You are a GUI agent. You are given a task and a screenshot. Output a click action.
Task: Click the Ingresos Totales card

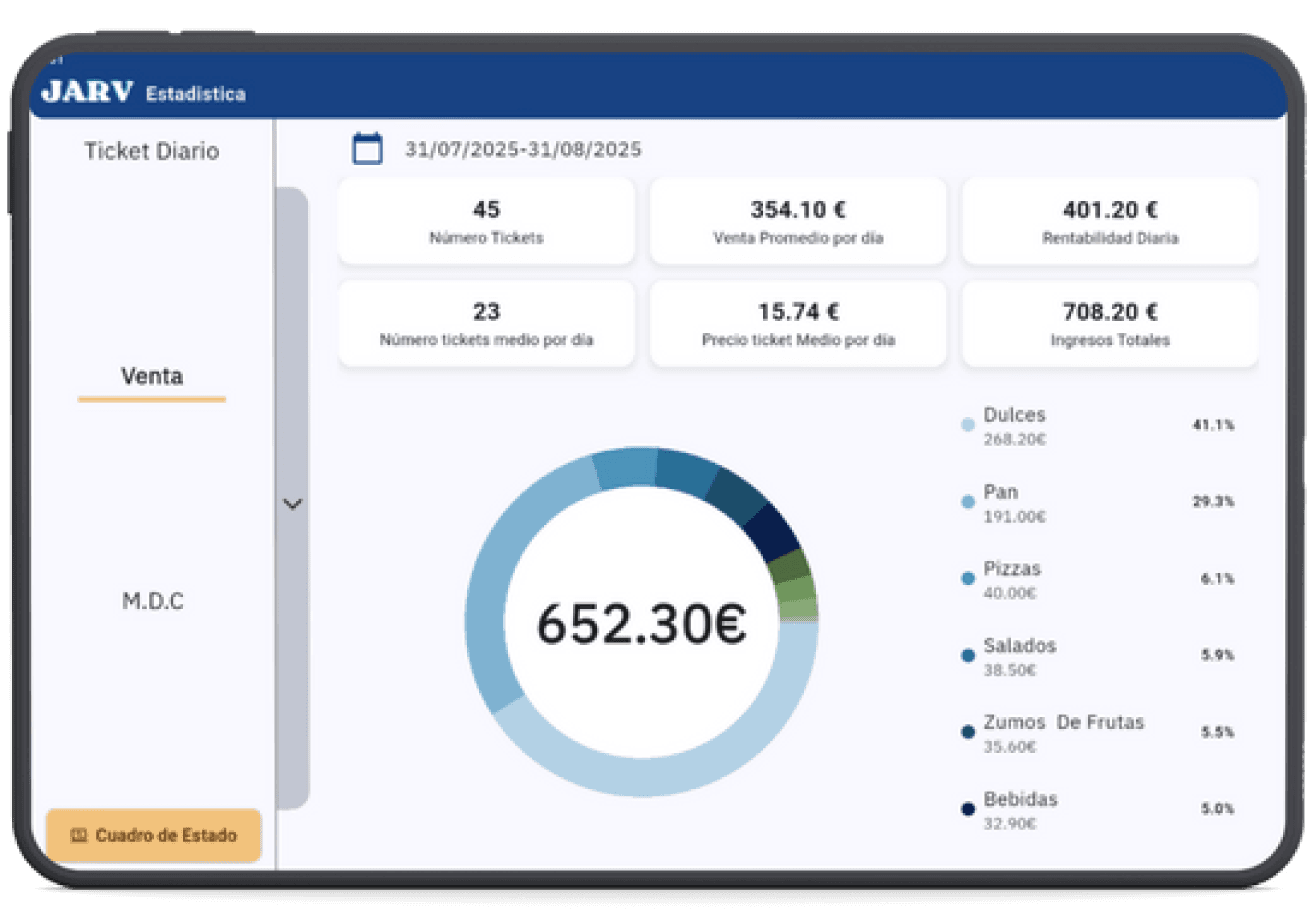point(1110,324)
